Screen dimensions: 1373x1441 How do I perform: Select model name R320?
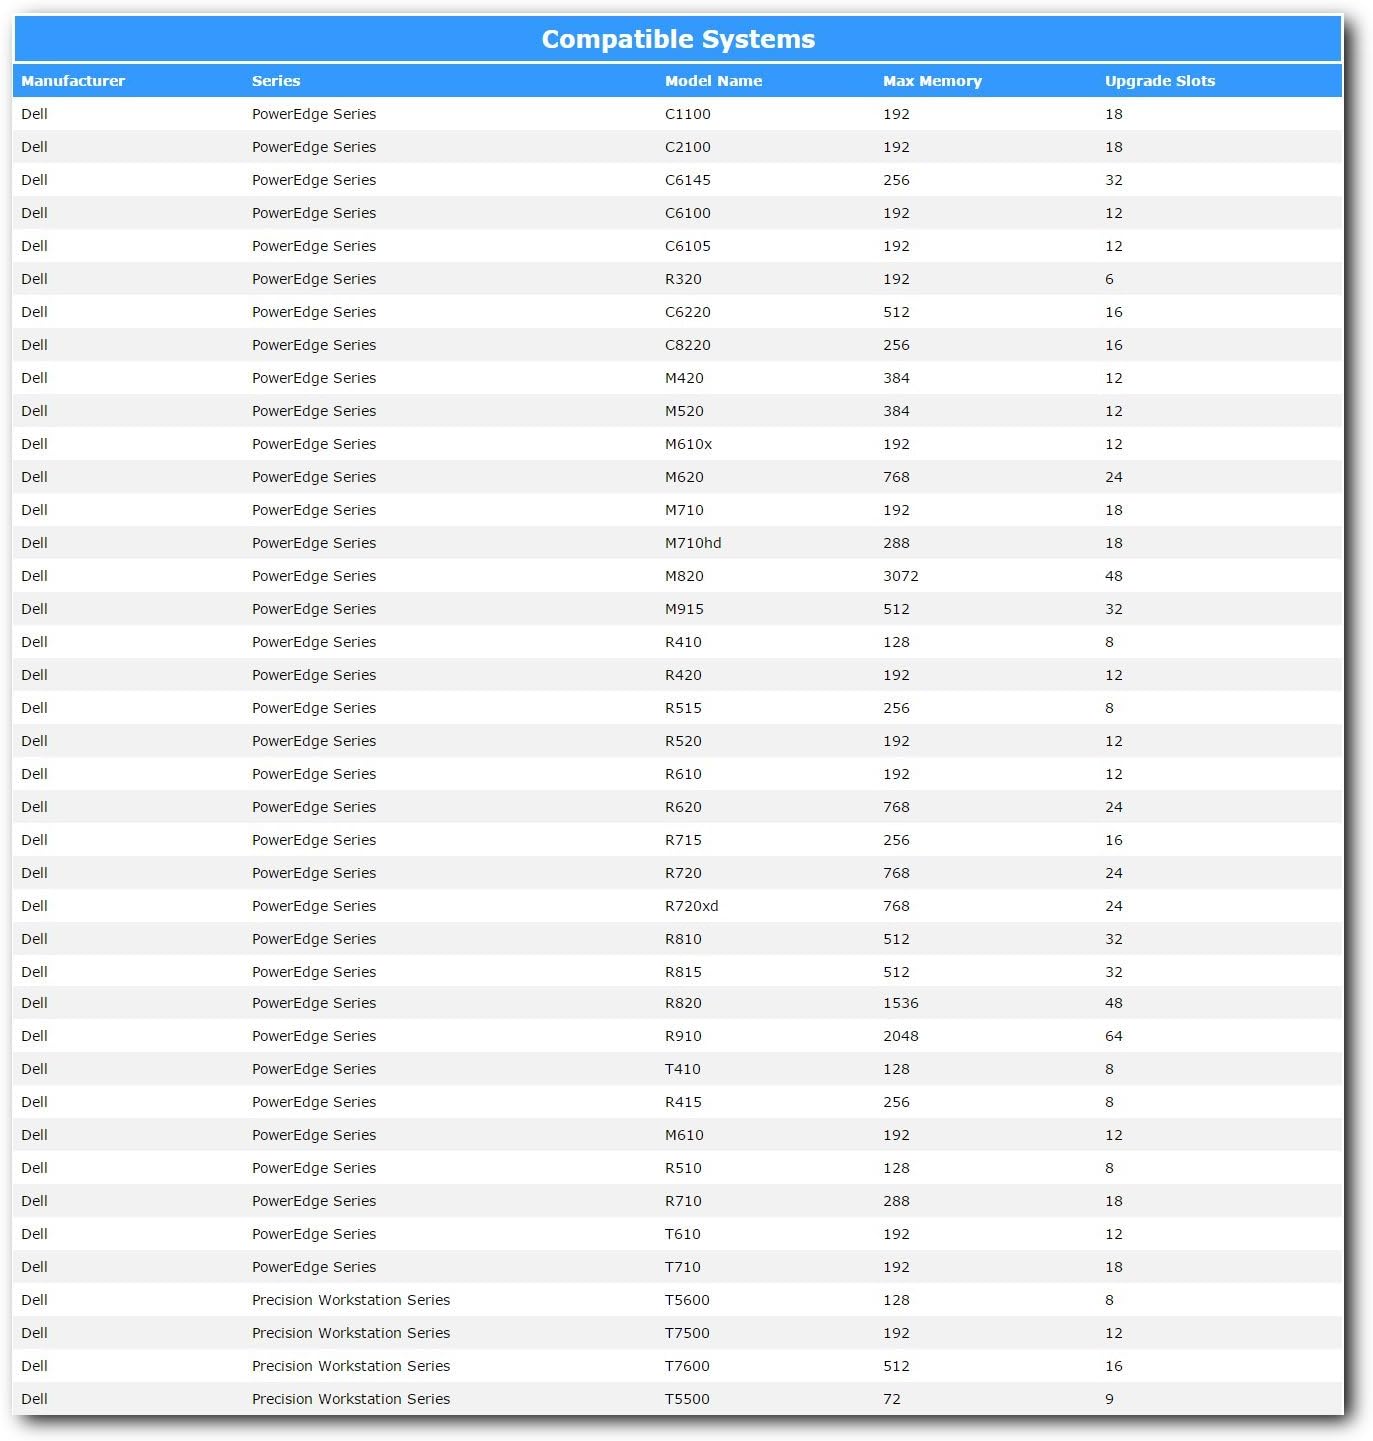[x=683, y=279]
